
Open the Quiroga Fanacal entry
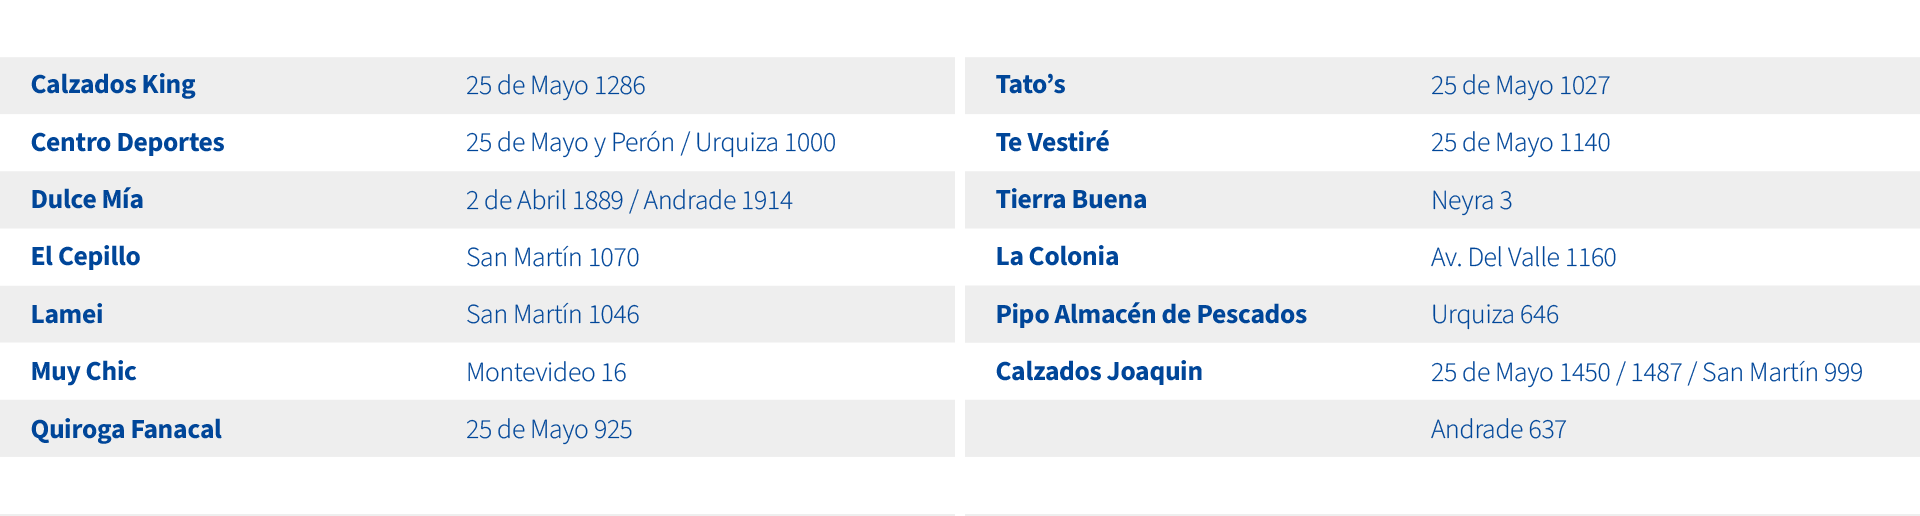point(126,429)
